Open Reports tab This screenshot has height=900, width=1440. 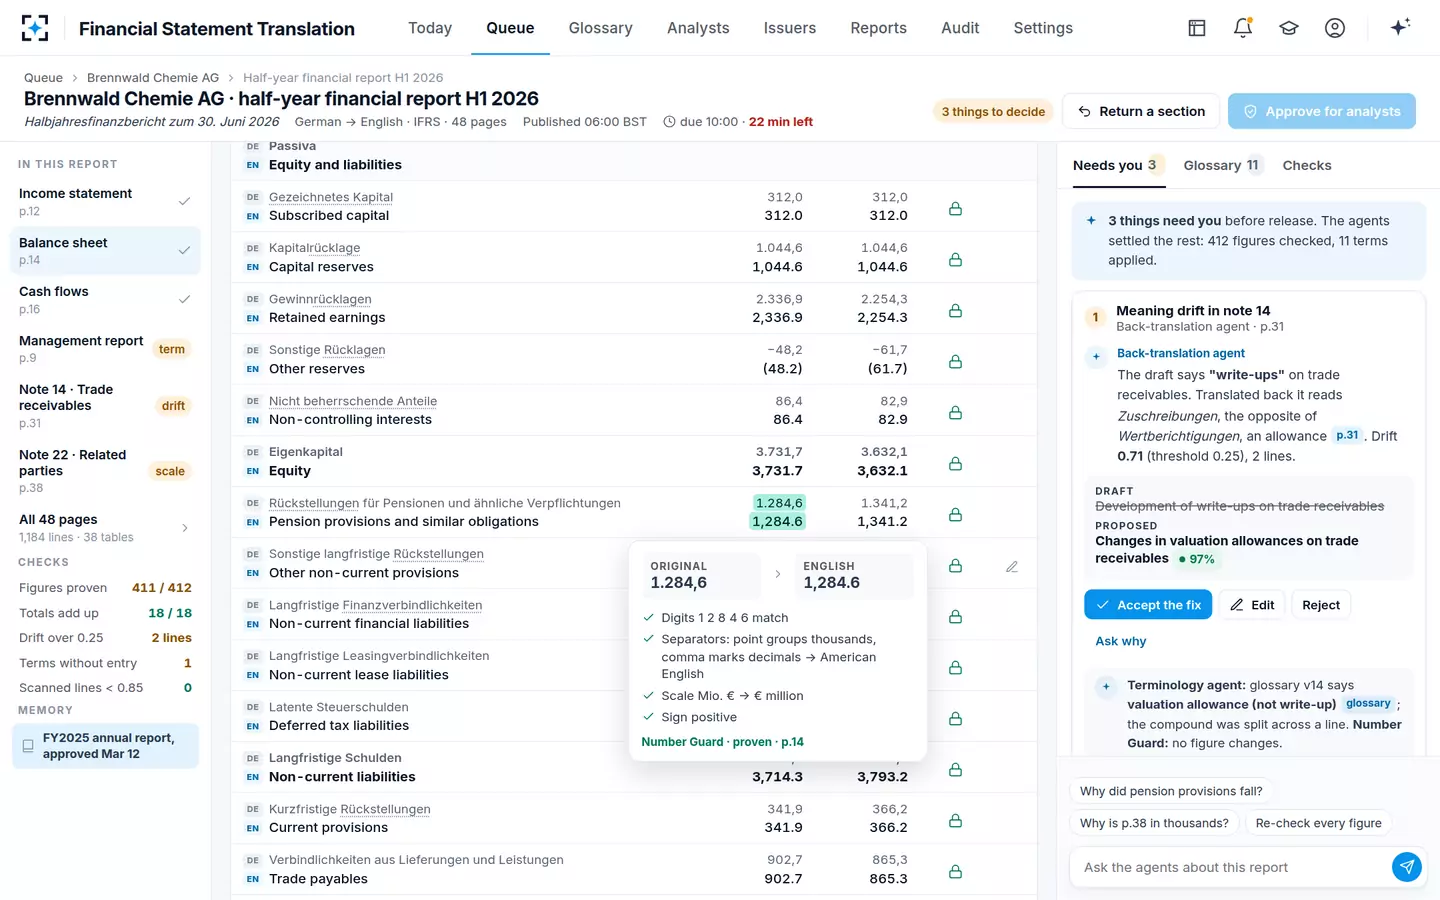tap(878, 28)
